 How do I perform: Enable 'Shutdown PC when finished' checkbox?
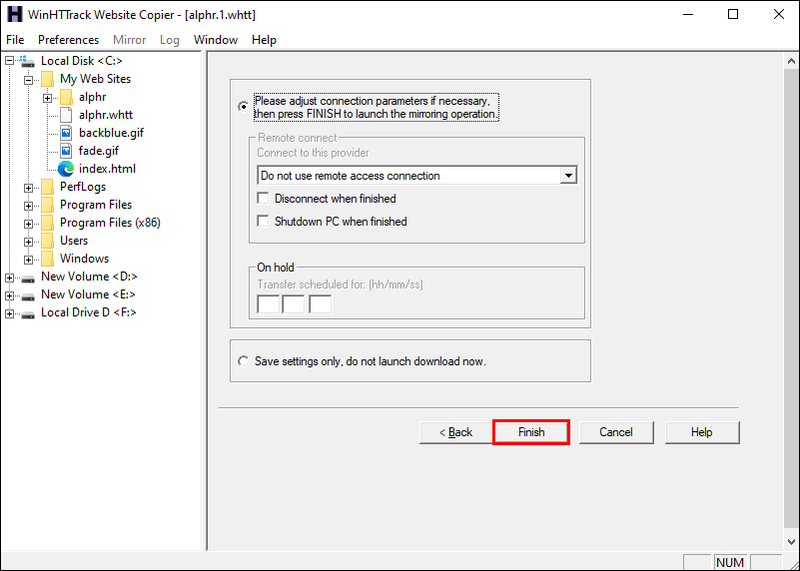[263, 221]
